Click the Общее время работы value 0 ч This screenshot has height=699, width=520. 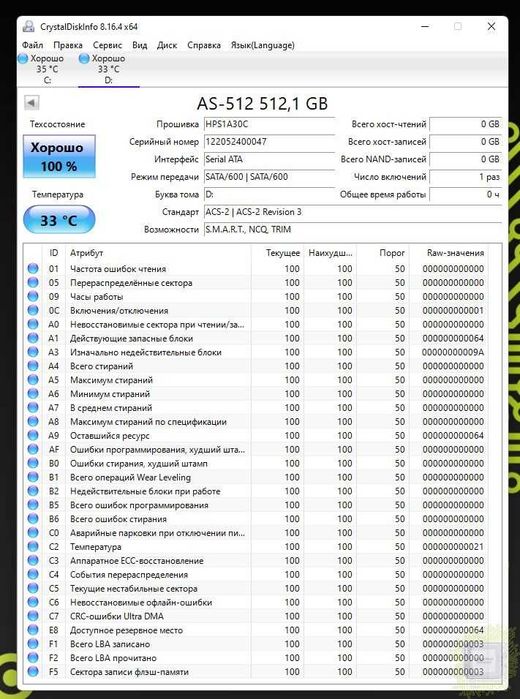466,194
